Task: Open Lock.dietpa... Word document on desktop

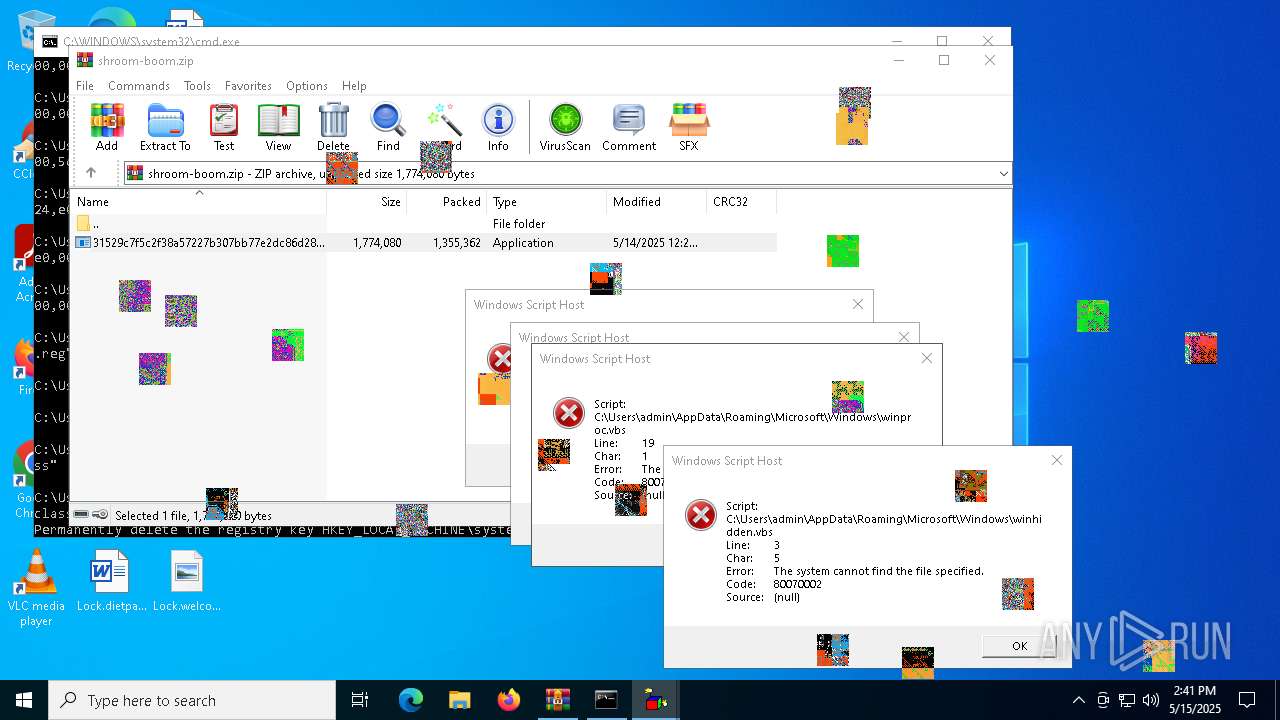Action: pos(110,582)
